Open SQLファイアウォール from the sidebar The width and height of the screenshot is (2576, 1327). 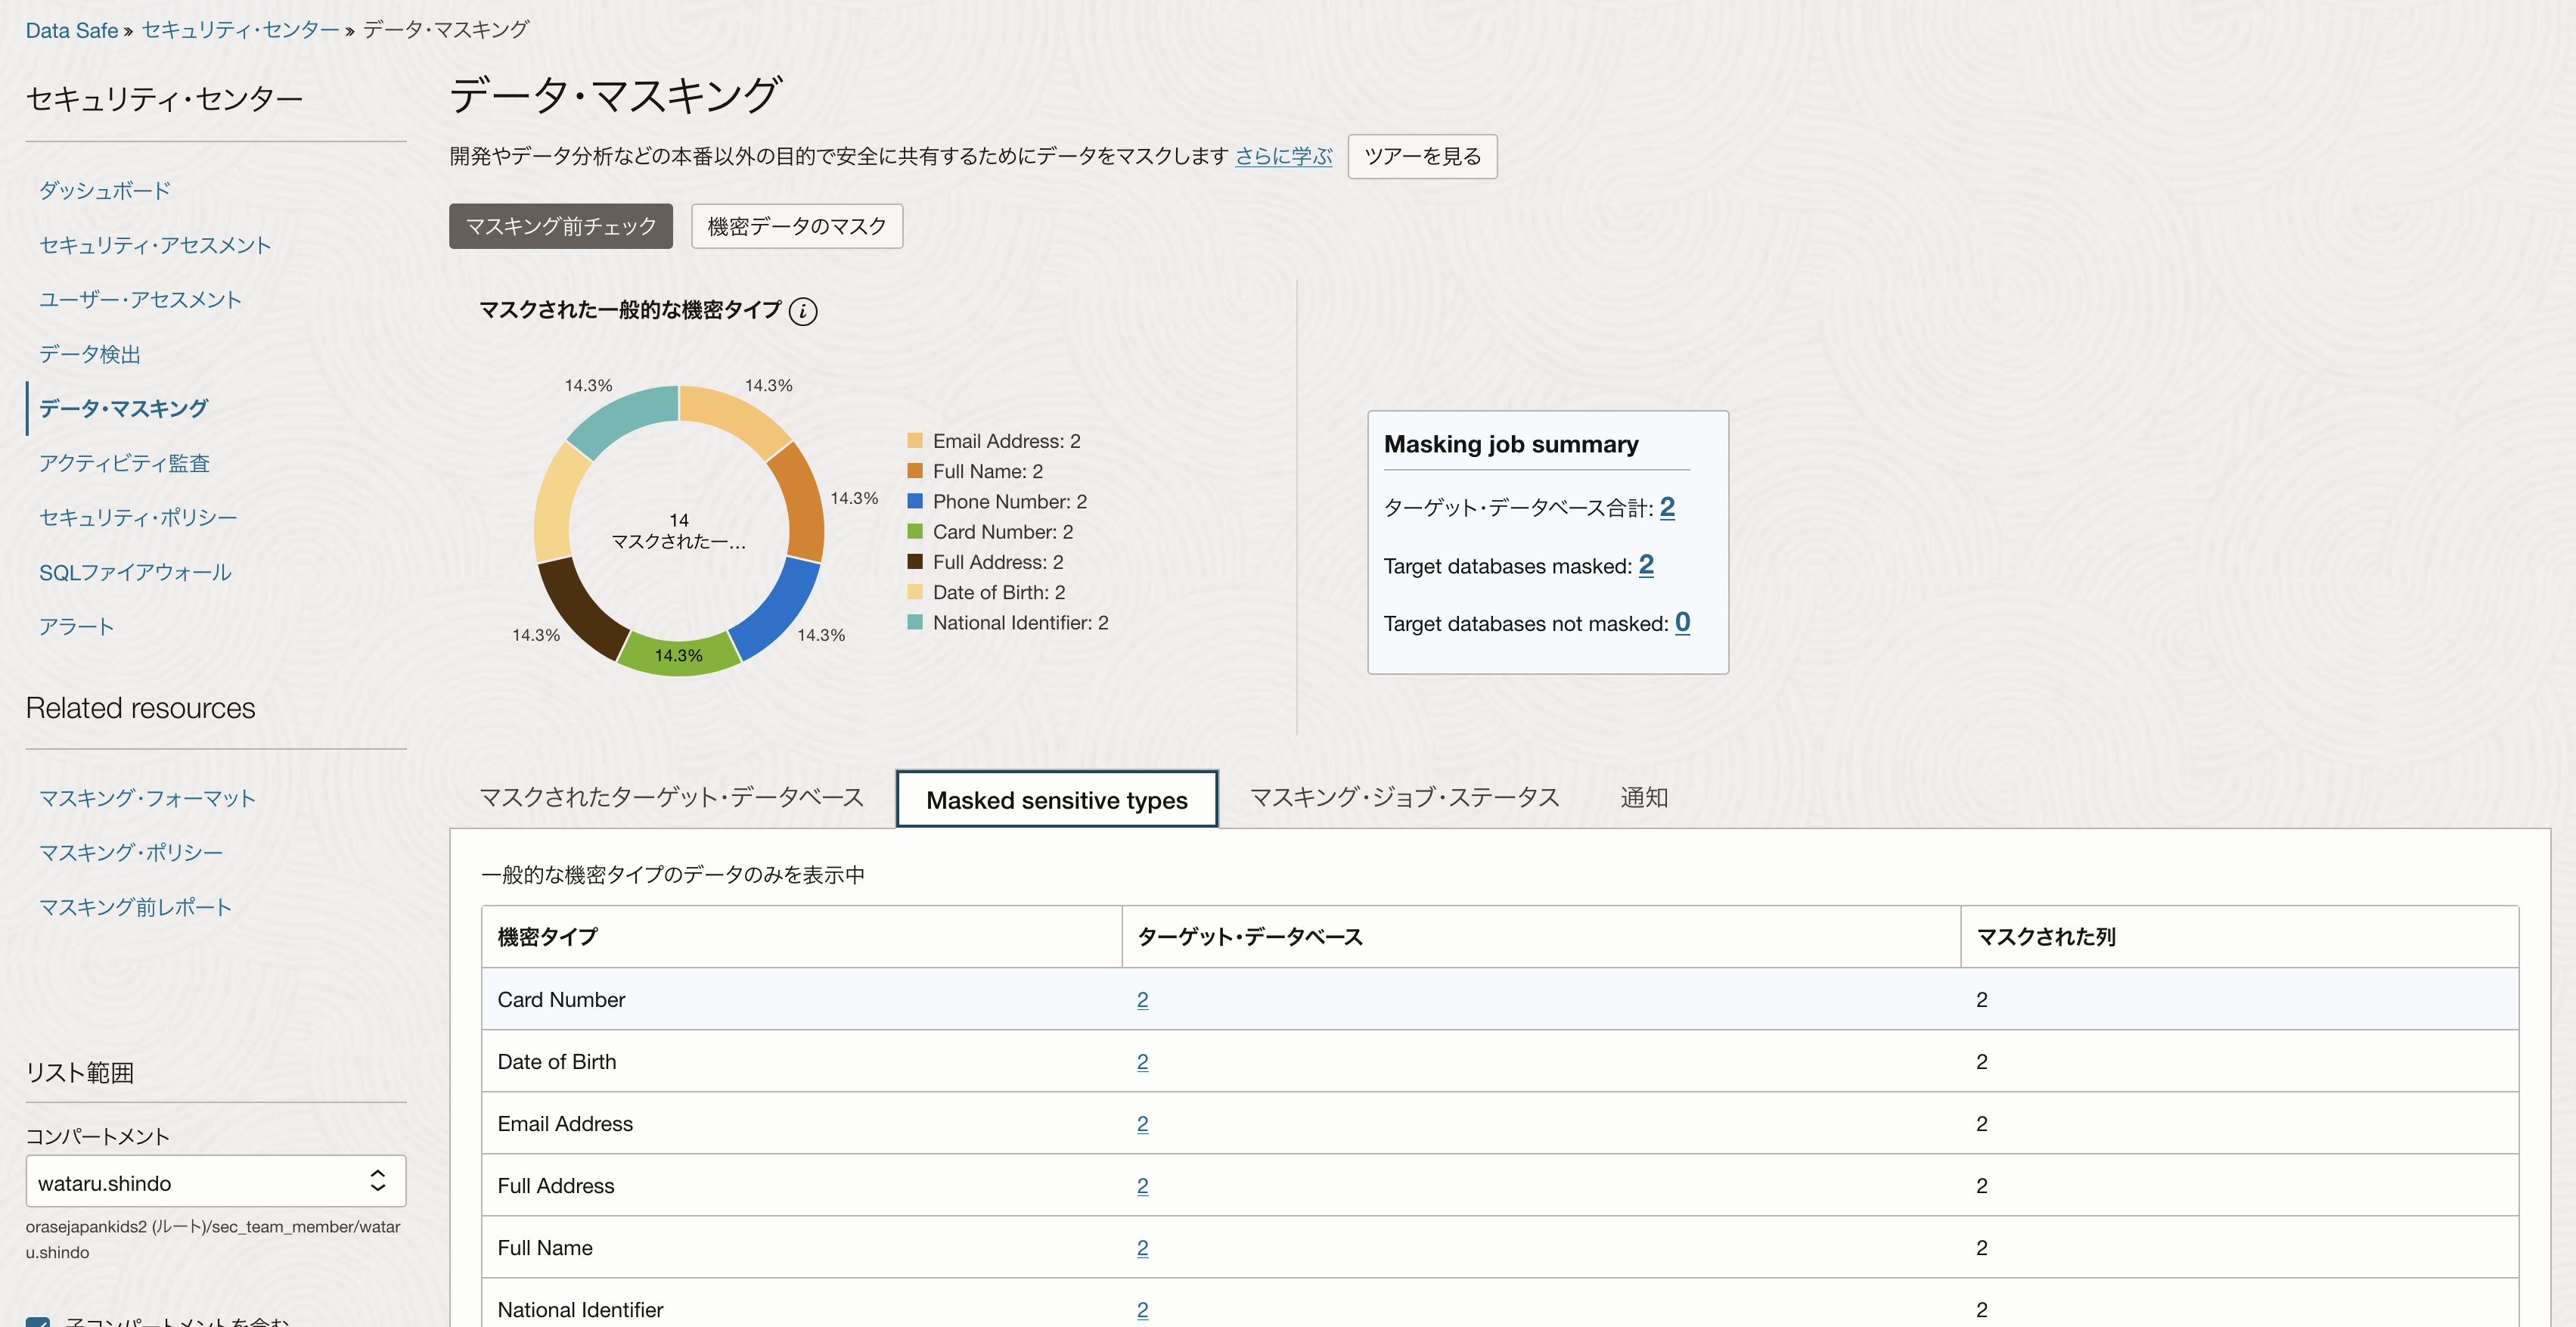(135, 572)
